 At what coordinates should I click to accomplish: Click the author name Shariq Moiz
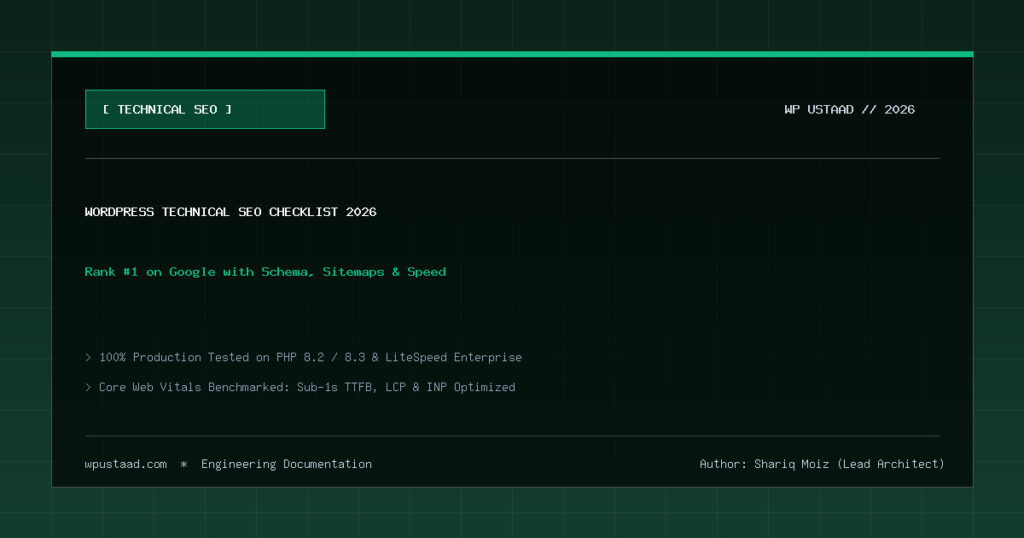792,464
